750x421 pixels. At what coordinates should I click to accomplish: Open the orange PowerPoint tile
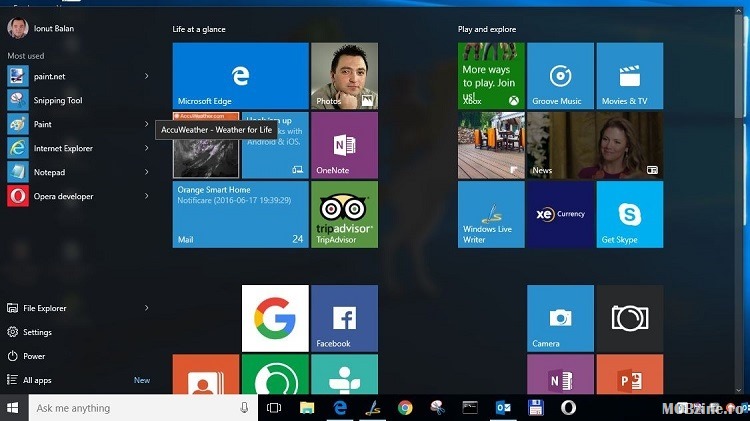tap(629, 374)
